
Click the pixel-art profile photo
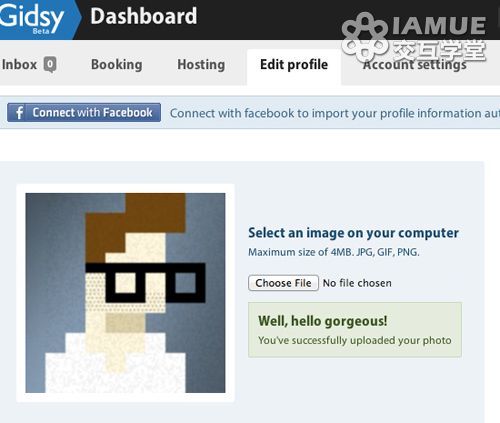(125, 293)
